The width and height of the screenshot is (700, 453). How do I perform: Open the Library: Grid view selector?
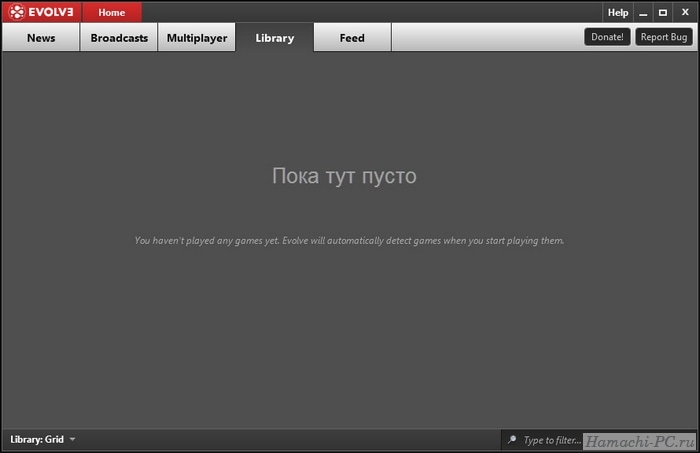click(42, 440)
